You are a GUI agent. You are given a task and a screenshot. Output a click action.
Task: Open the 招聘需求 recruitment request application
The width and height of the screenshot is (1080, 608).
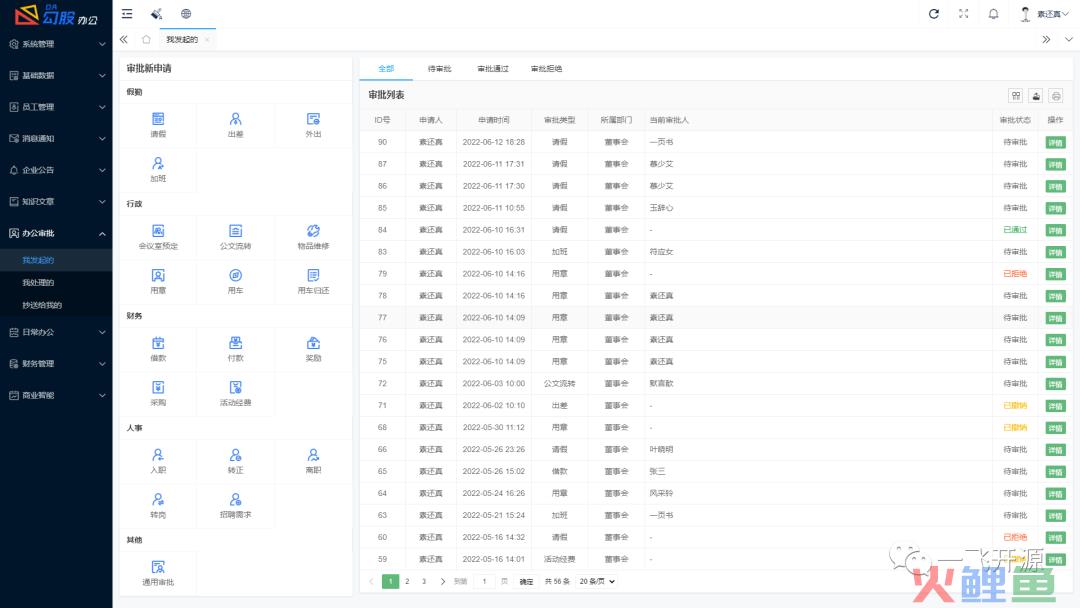click(x=236, y=506)
